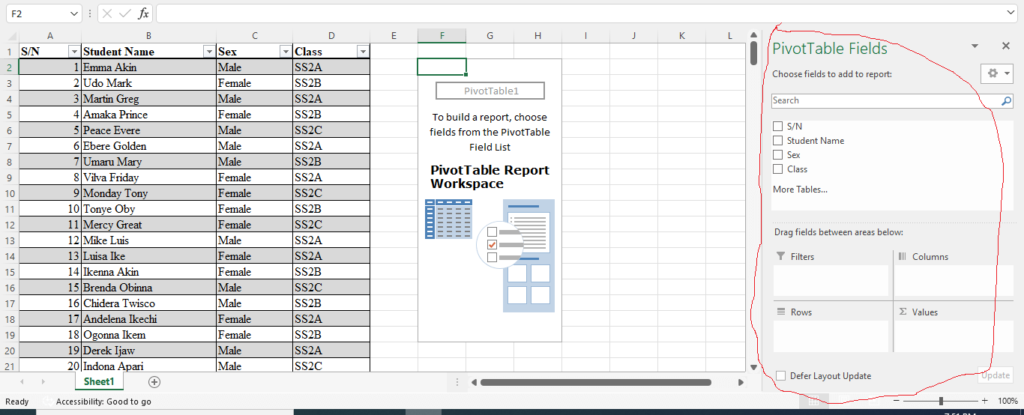Check the Student Name field checkbox
The image size is (1024, 415).
click(778, 141)
